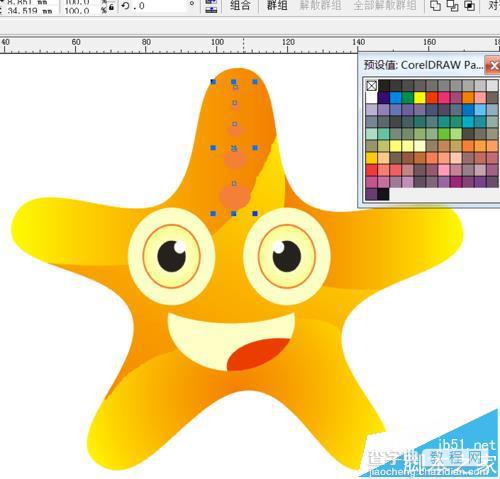Click the top-center selection handle
Viewport: 500px width, 479px height.
coord(234,82)
